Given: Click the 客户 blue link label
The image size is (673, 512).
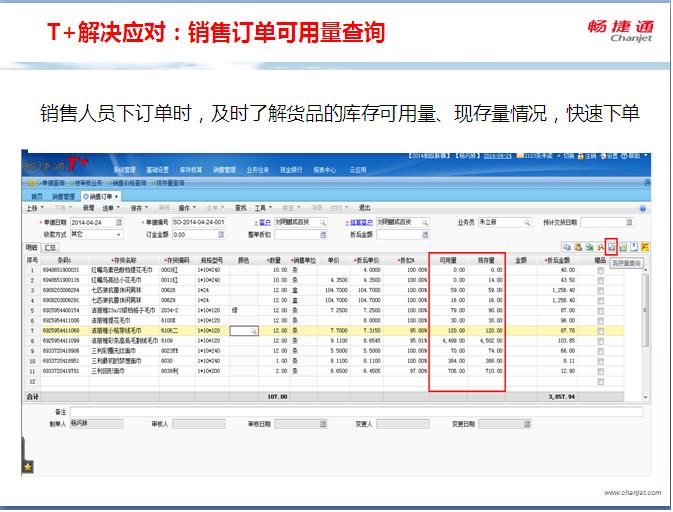Looking at the screenshot, I should [x=265, y=222].
